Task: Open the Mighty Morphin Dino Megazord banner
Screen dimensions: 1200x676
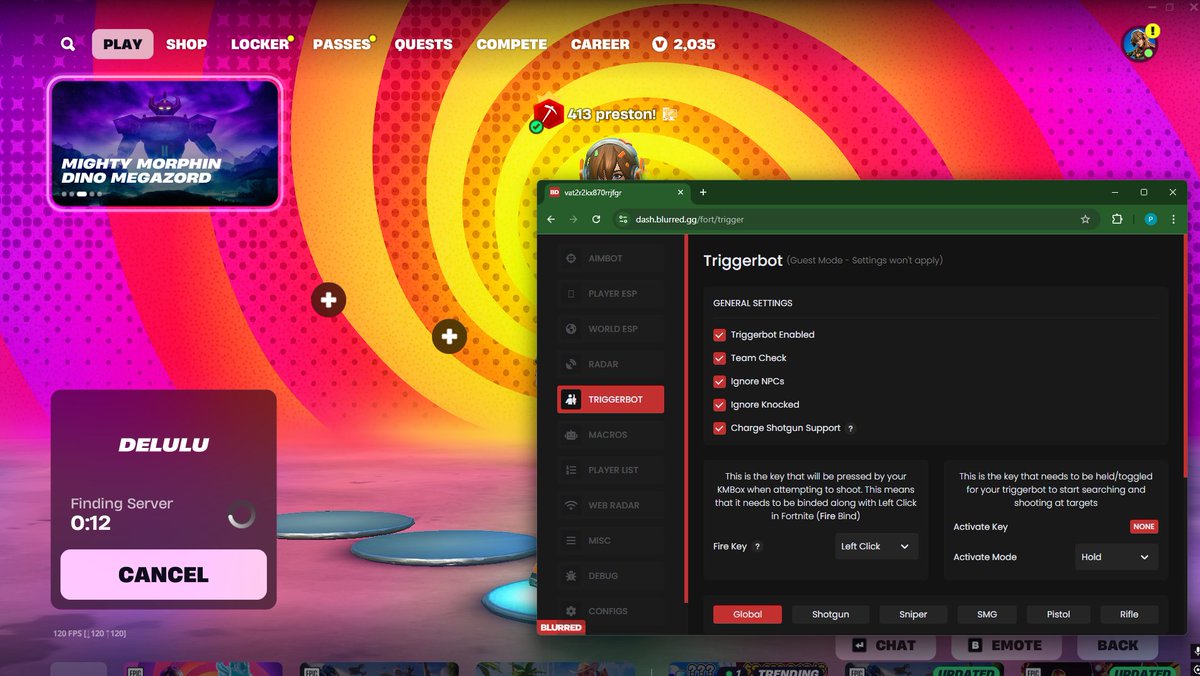Action: pos(165,143)
